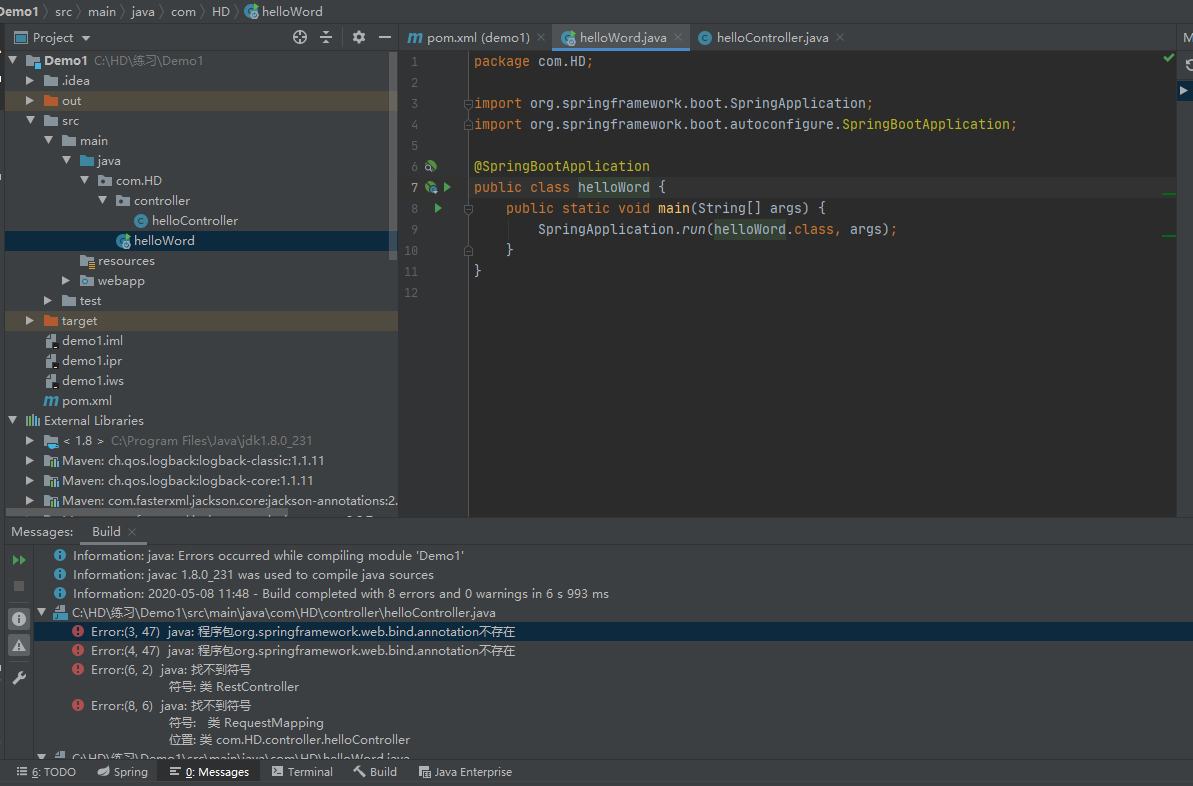Click the run gutter icon beside main method
This screenshot has height=786, width=1193.
pos(438,208)
